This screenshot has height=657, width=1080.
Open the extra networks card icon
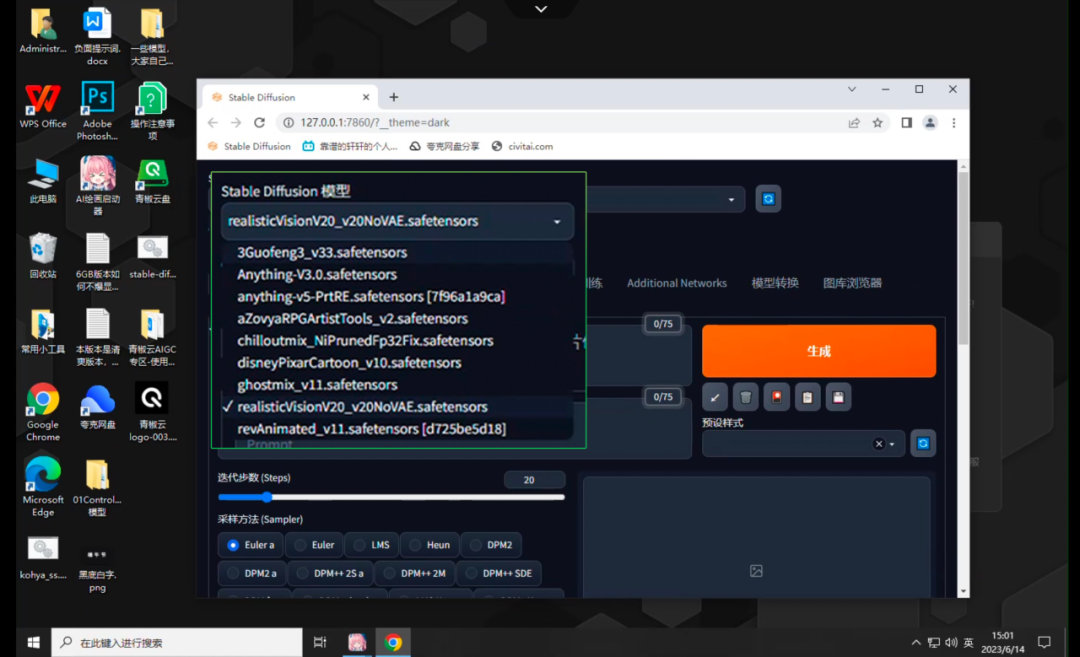776,397
